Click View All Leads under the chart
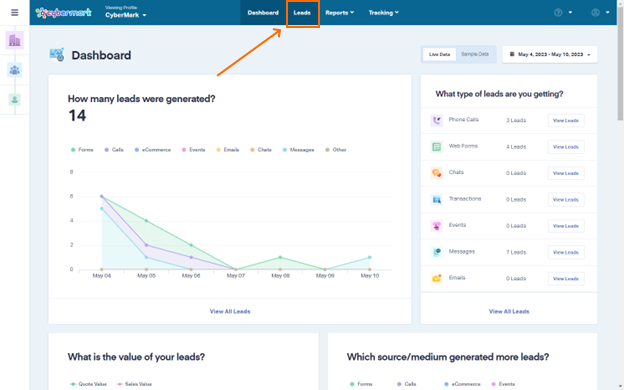 pyautogui.click(x=230, y=312)
